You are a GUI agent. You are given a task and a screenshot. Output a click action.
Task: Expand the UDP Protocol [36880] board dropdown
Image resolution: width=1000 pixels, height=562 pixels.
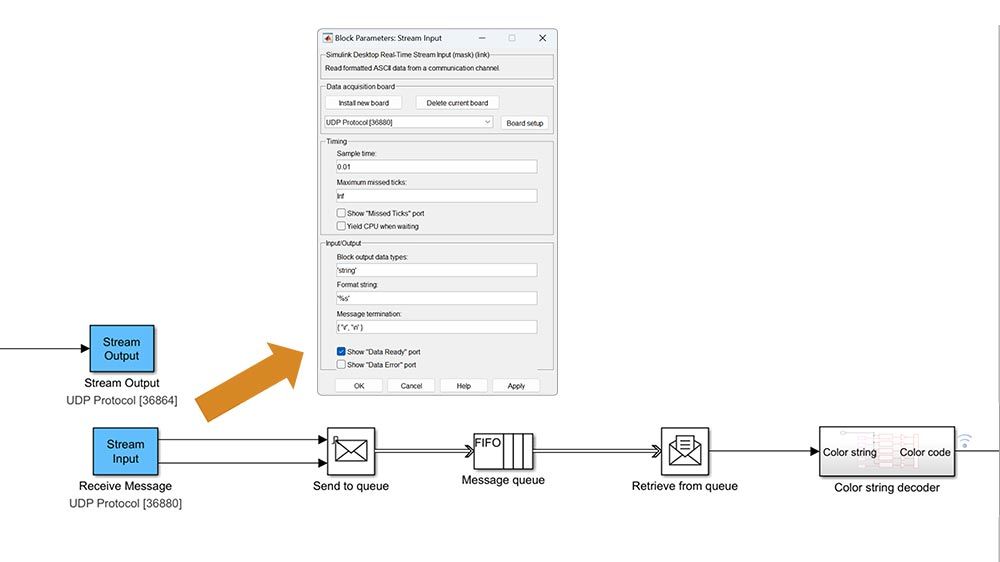pyautogui.click(x=408, y=122)
